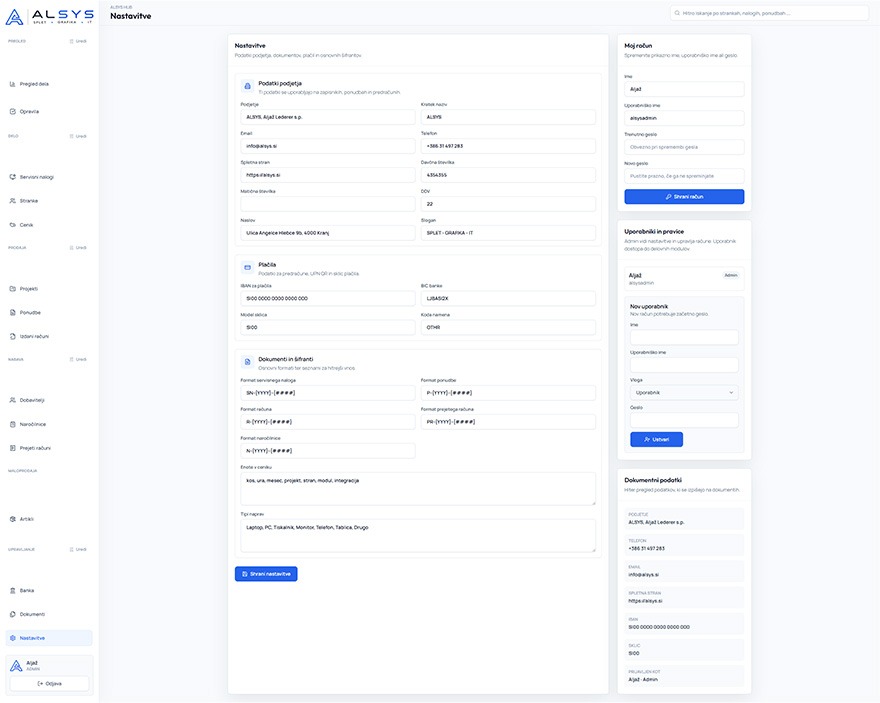
Task: Click the Telefon field
Action: pyautogui.click(x=508, y=146)
